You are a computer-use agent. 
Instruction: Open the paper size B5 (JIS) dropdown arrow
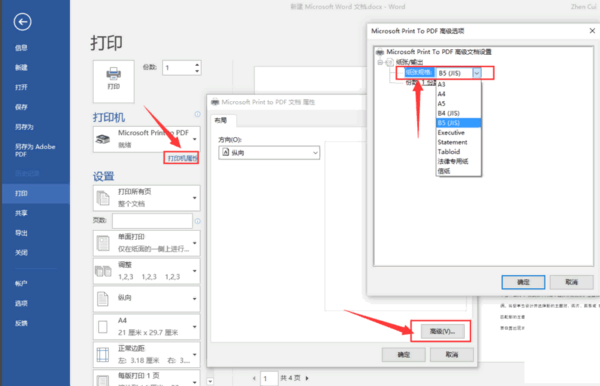pyautogui.click(x=476, y=73)
